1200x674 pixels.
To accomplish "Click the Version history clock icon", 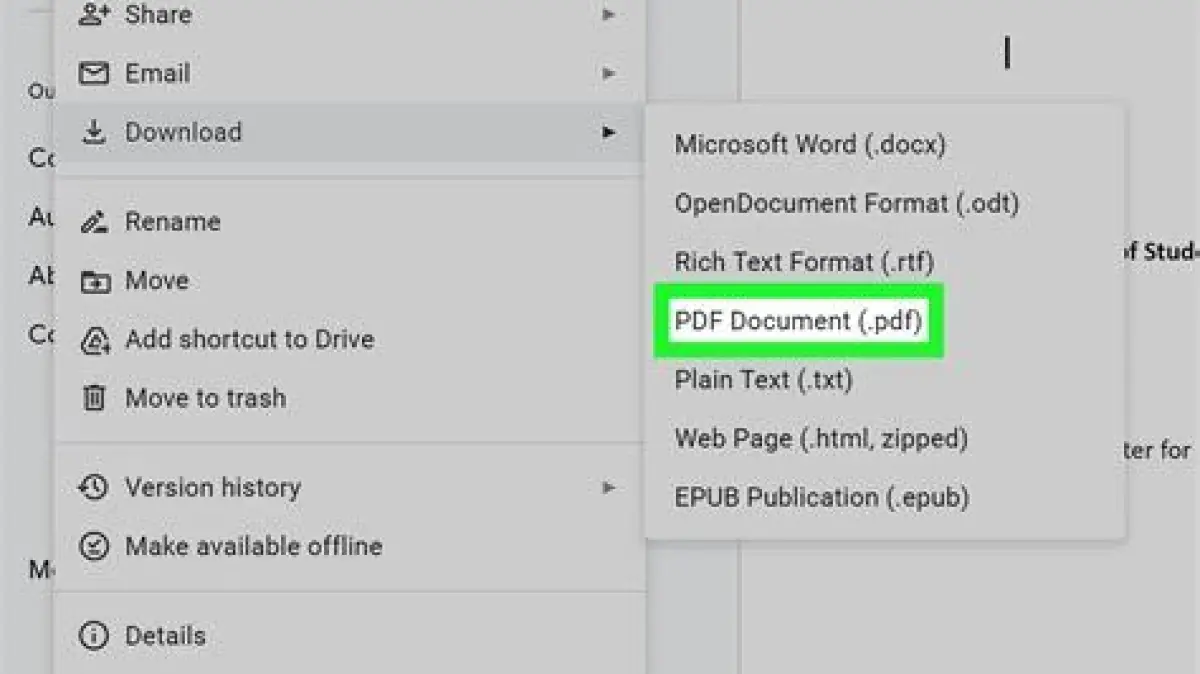I will 93,488.
